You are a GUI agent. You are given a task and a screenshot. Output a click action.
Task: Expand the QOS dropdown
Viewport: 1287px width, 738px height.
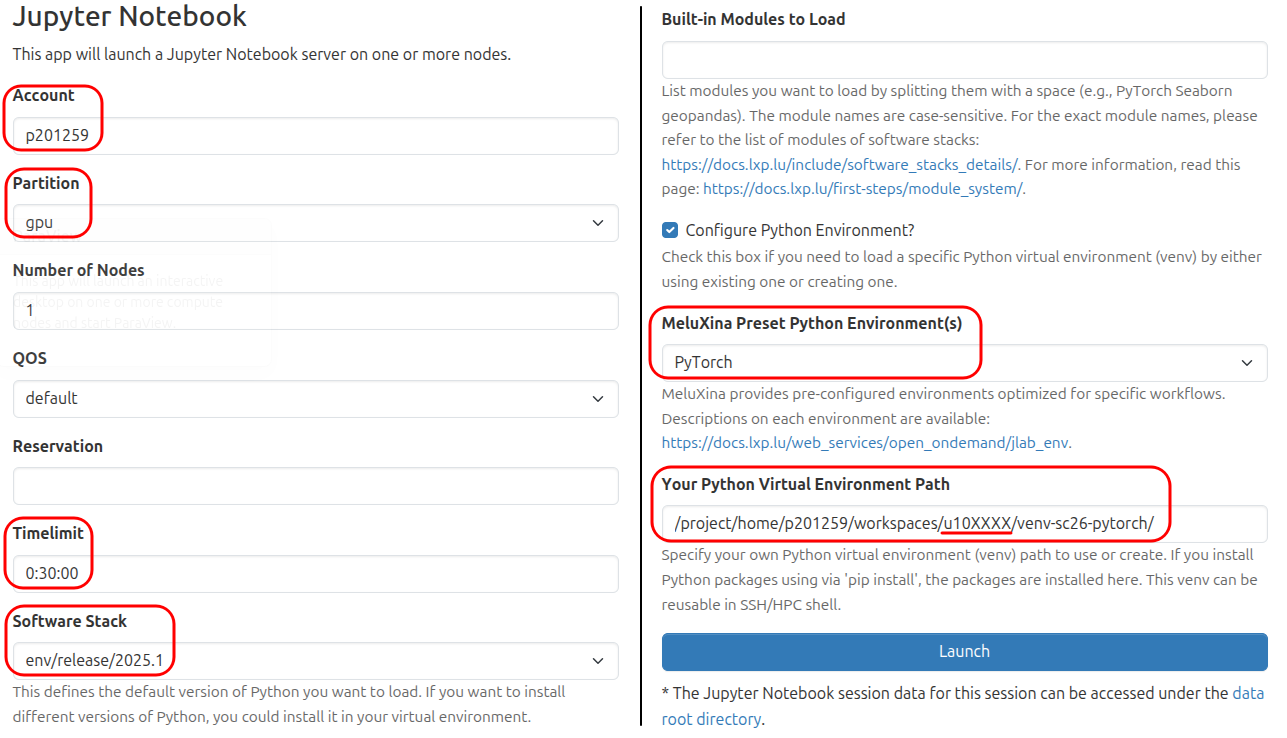coord(315,398)
